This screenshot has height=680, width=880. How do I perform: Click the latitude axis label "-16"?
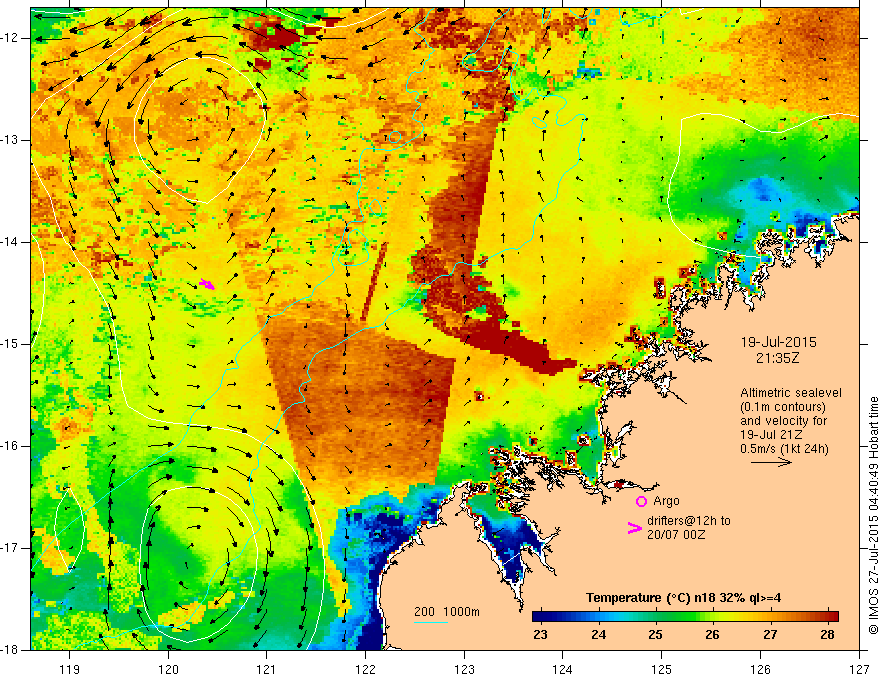coord(10,446)
